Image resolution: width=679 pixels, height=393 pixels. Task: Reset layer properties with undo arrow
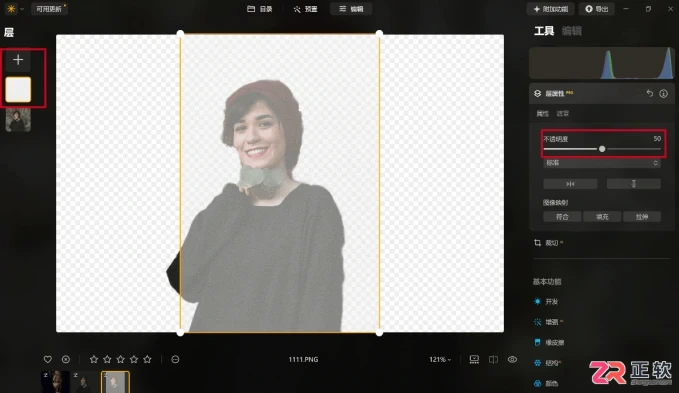click(650, 93)
